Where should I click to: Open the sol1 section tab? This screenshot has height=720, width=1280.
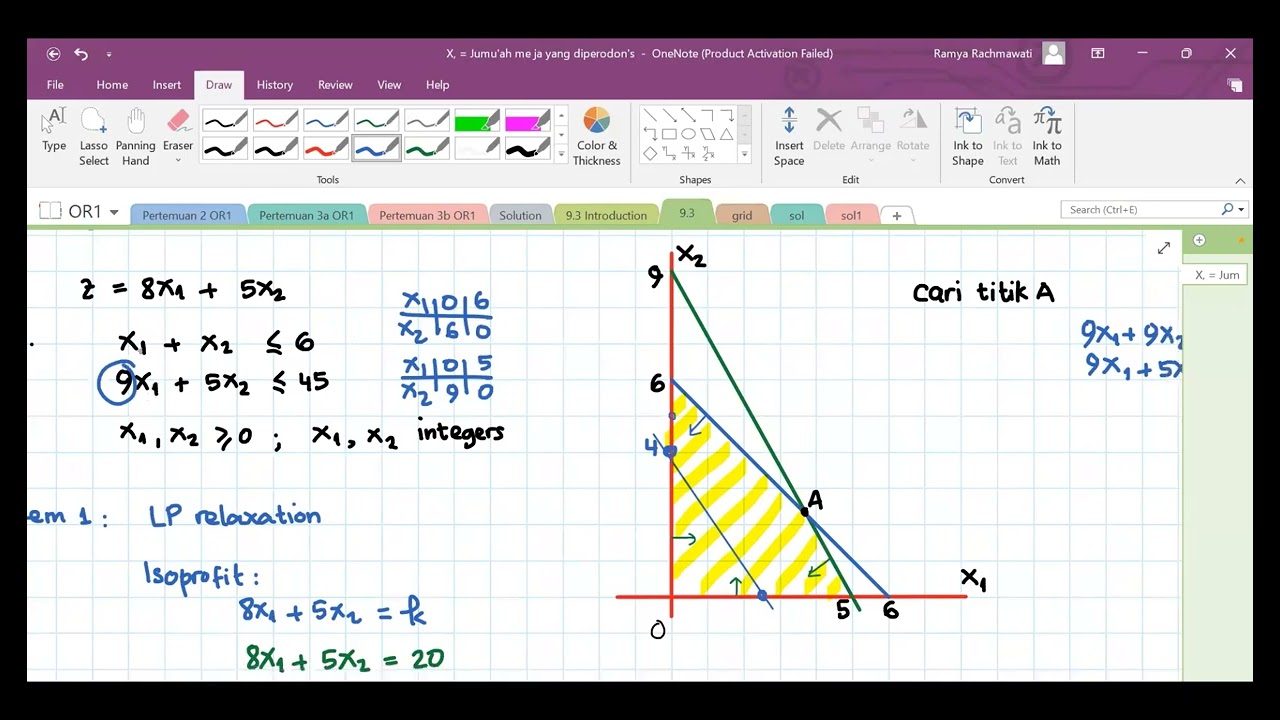(851, 215)
